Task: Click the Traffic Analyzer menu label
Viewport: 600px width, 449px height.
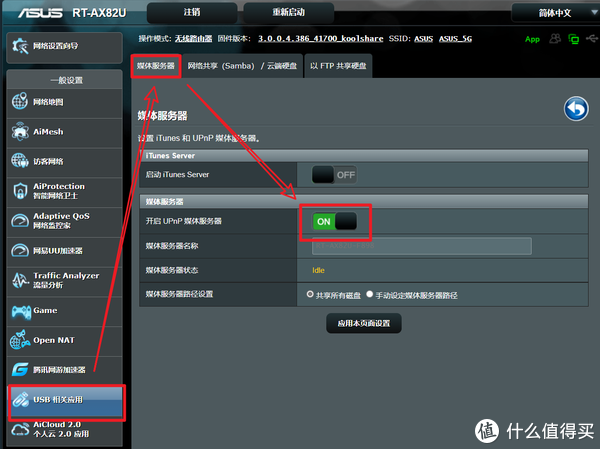Action: (x=66, y=280)
